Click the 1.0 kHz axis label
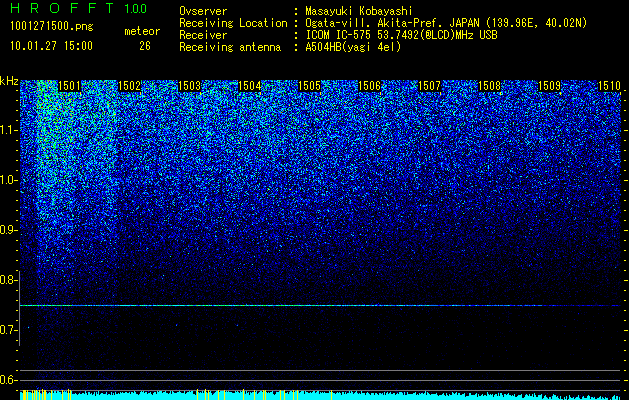The height and width of the screenshot is (400, 629). [x=9, y=180]
